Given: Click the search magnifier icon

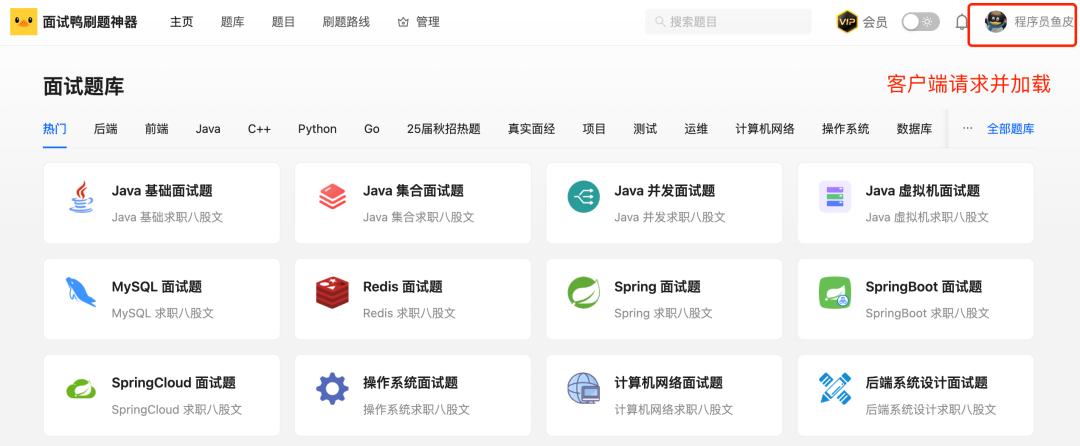Looking at the screenshot, I should coord(661,22).
